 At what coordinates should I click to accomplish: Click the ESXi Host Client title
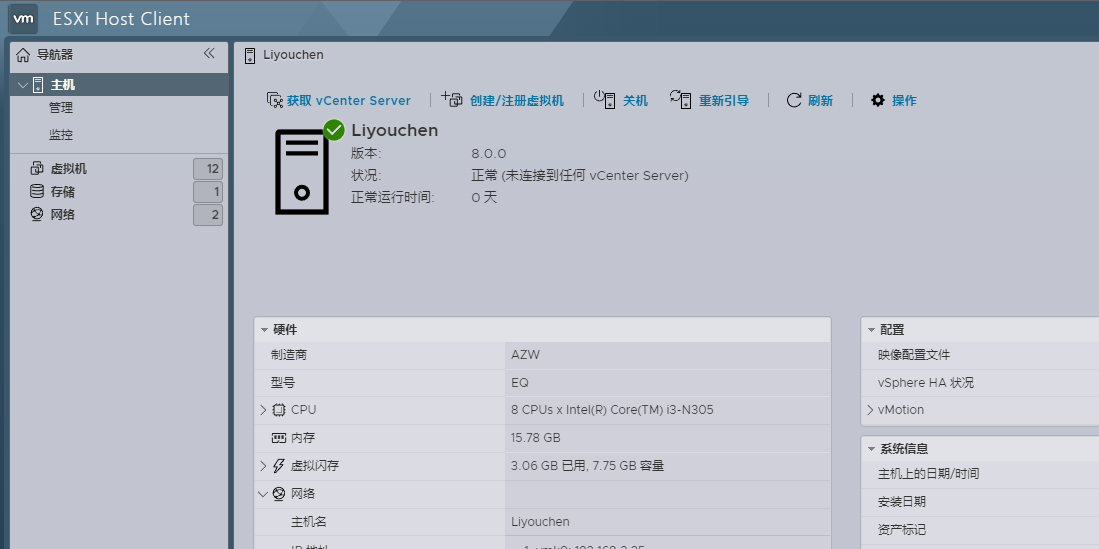coord(121,19)
